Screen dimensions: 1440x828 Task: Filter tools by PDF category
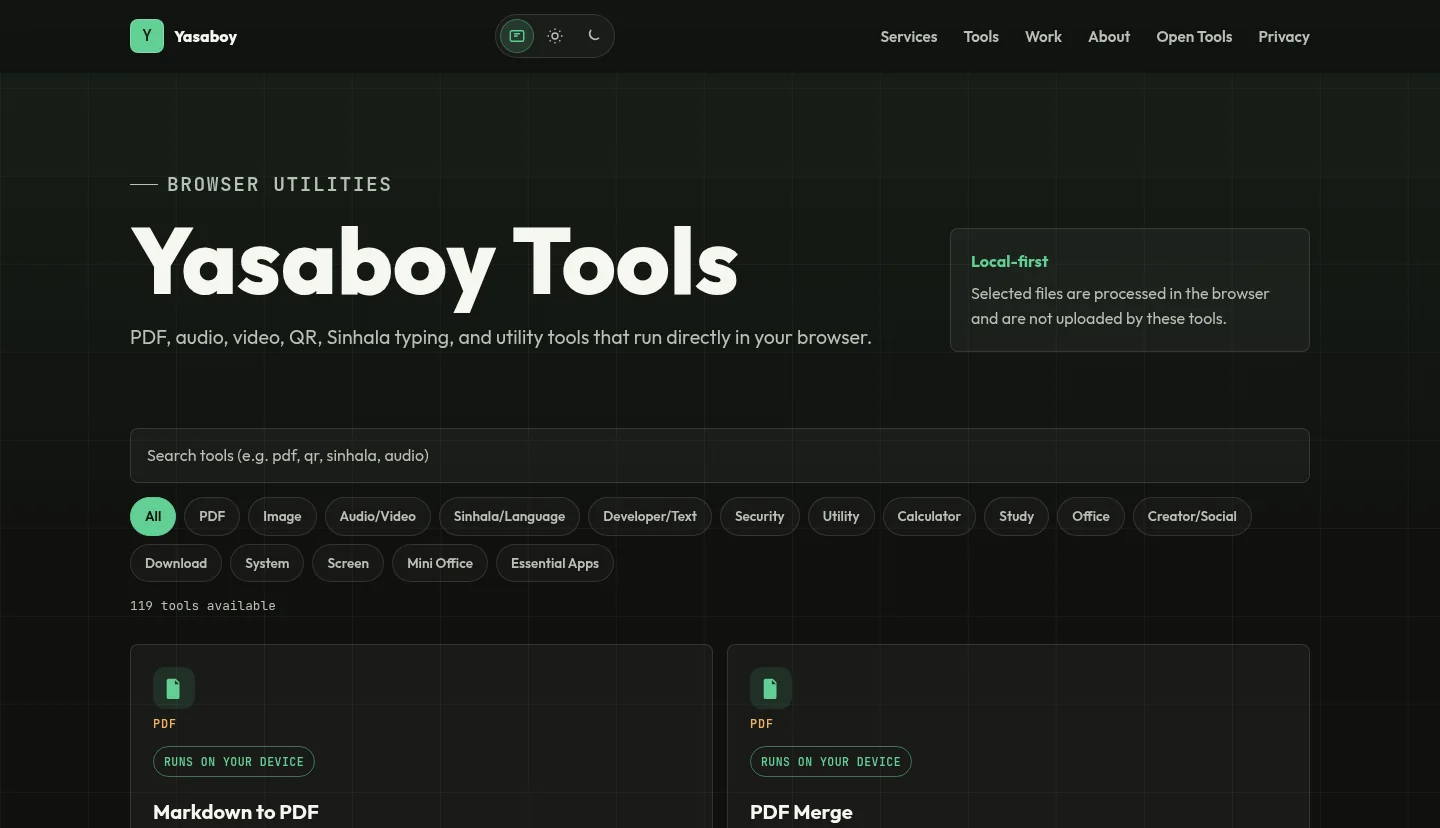pyautogui.click(x=212, y=516)
